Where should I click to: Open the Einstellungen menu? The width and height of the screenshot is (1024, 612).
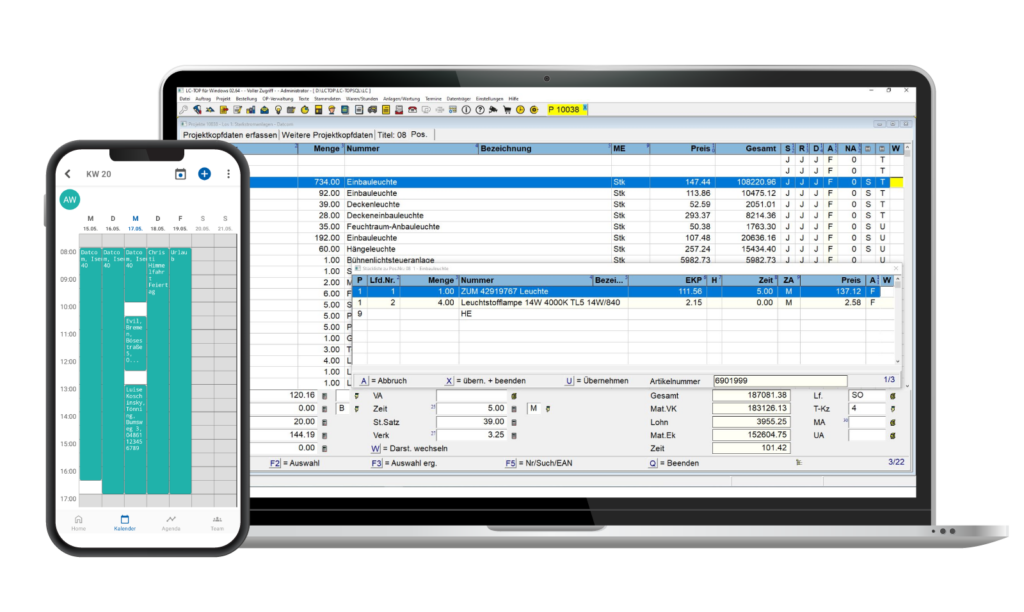pos(489,99)
